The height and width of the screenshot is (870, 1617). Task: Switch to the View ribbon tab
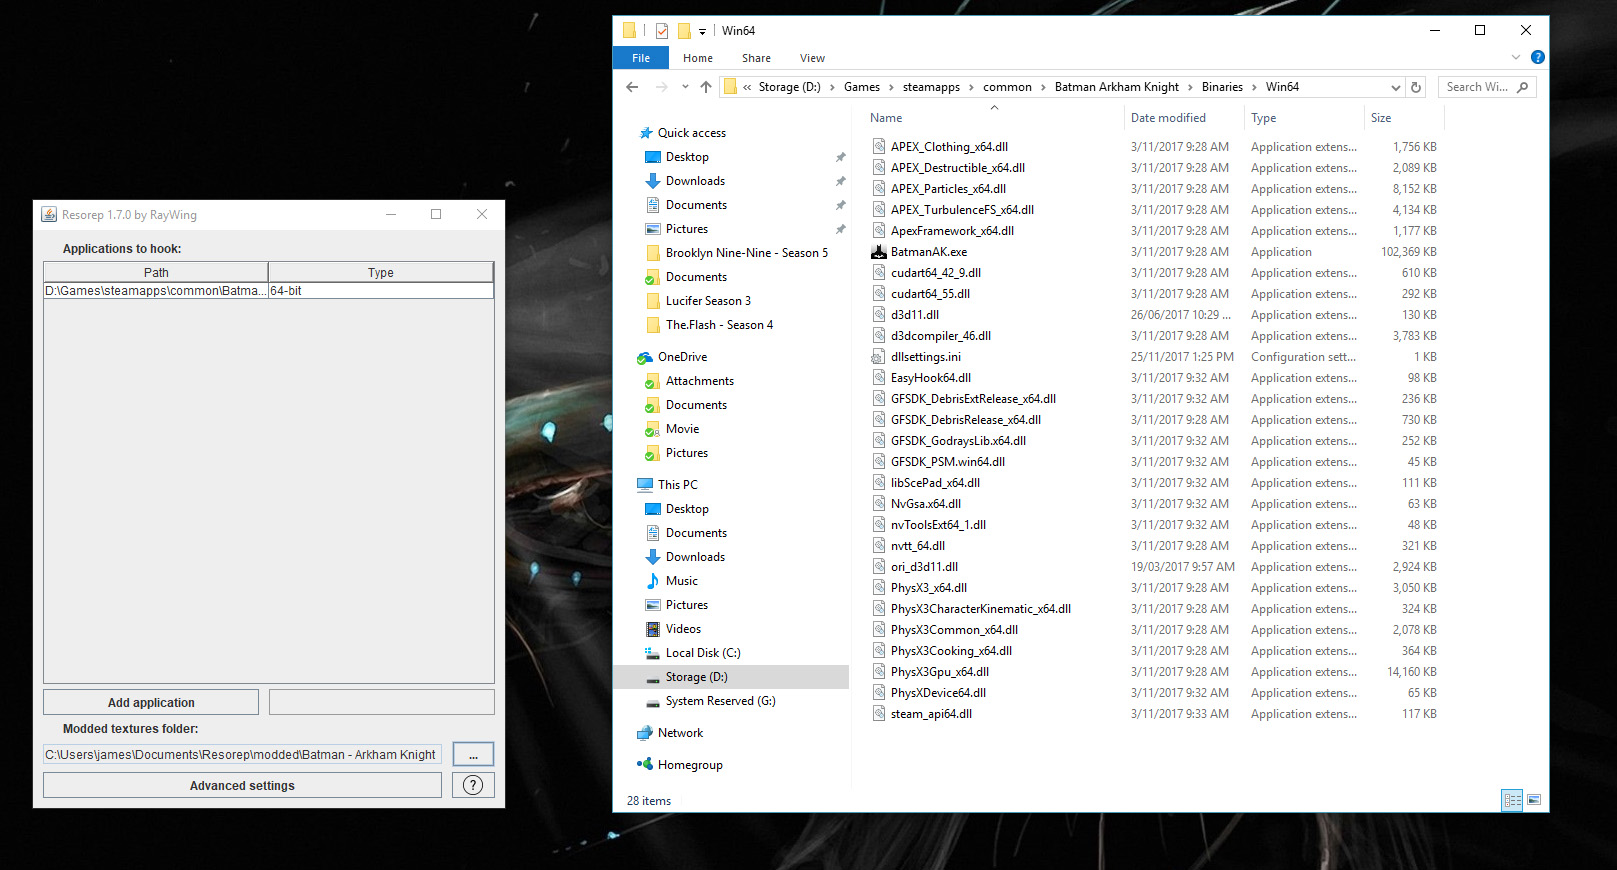pyautogui.click(x=812, y=58)
